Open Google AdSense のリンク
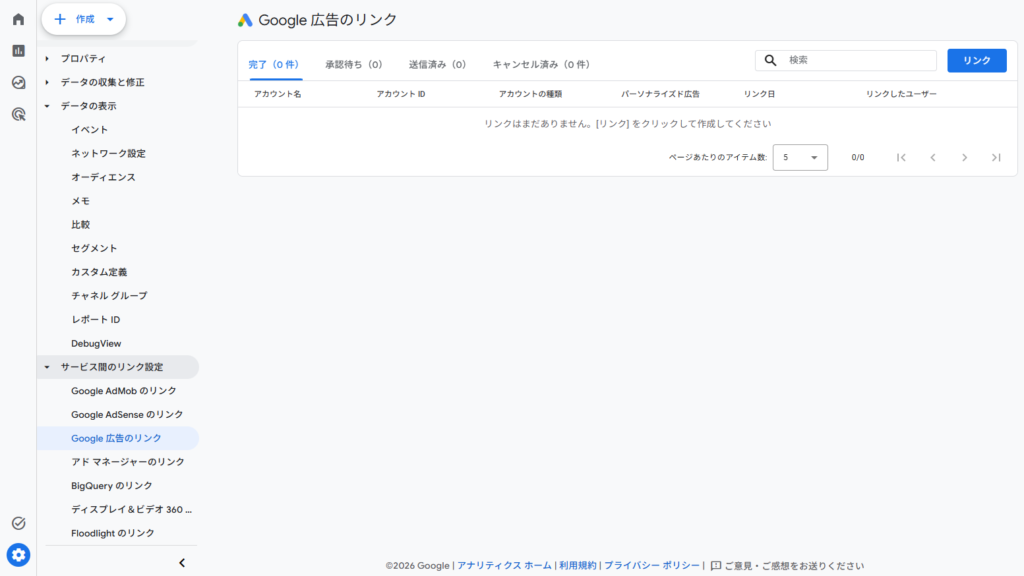Screen dimensions: 1024x576 (x=127, y=415)
